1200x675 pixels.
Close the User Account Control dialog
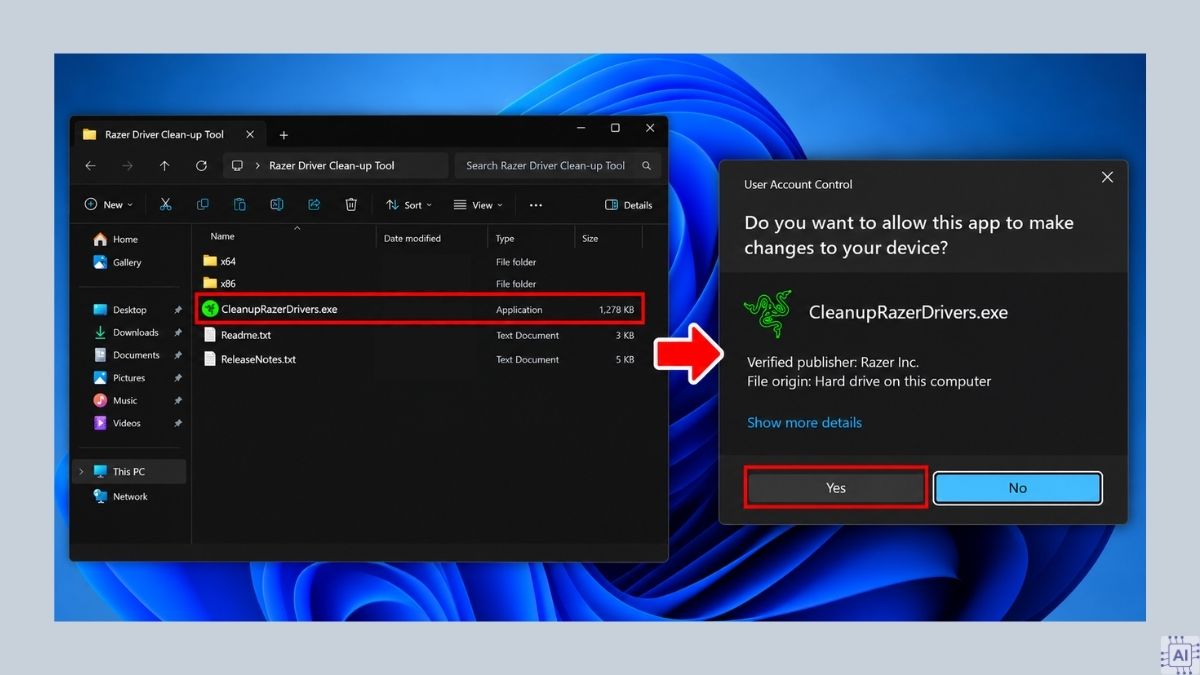pyautogui.click(x=1107, y=177)
